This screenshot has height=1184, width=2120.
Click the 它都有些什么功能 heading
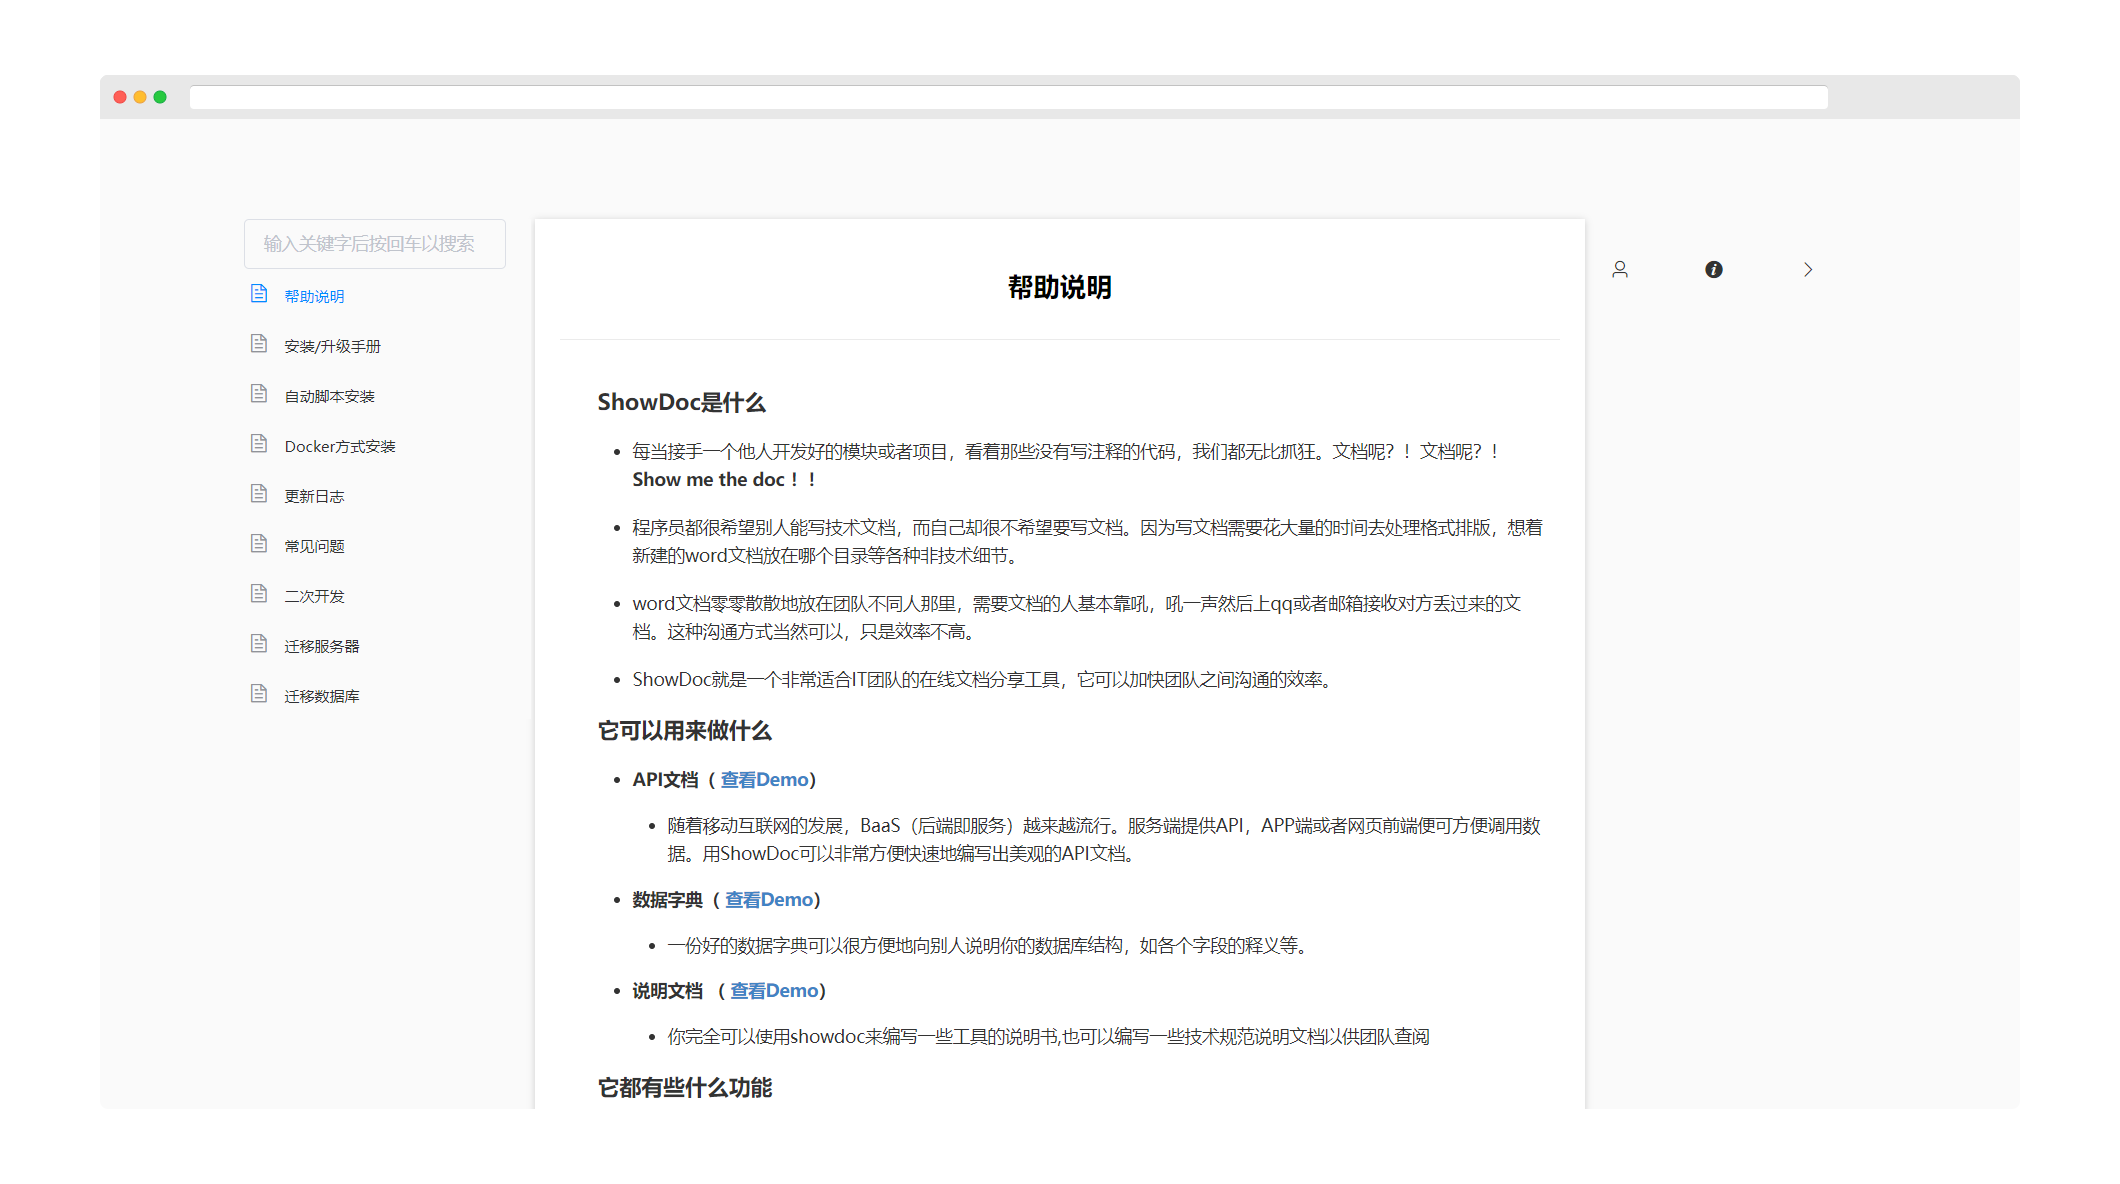pyautogui.click(x=684, y=1088)
